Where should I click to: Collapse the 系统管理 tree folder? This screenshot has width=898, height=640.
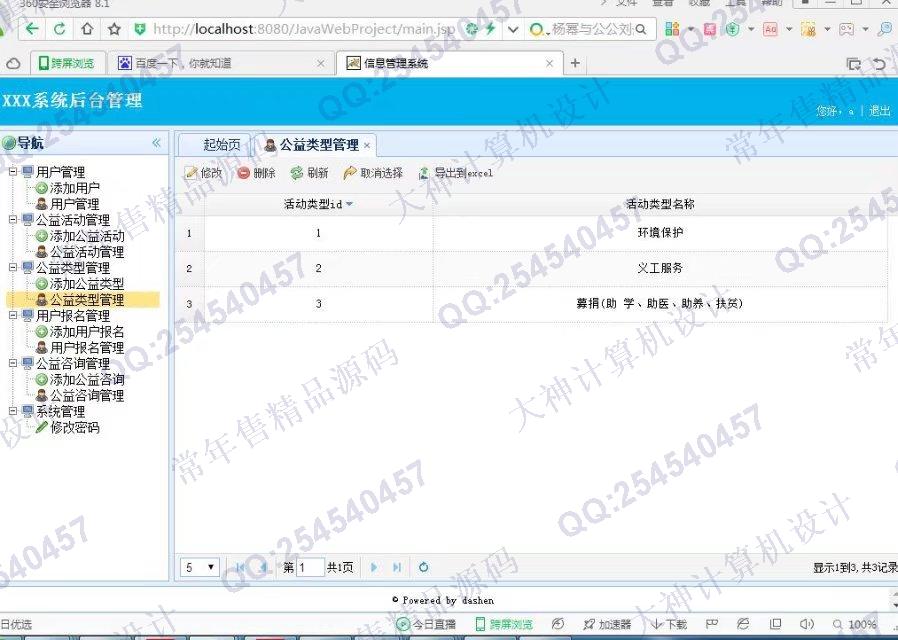pos(13,411)
